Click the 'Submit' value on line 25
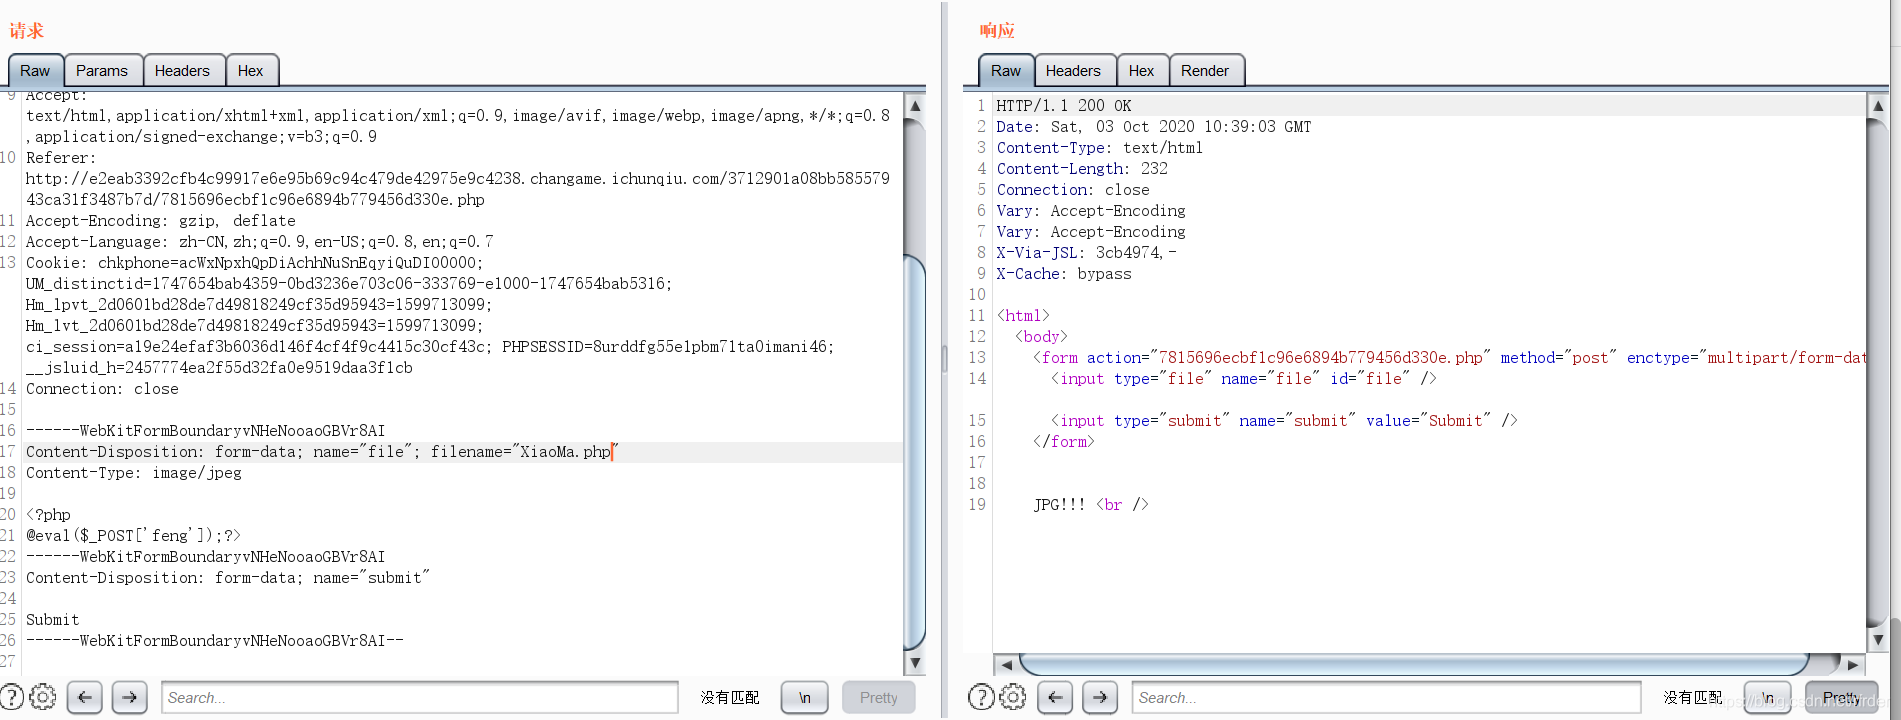This screenshot has width=1901, height=720. (x=52, y=620)
